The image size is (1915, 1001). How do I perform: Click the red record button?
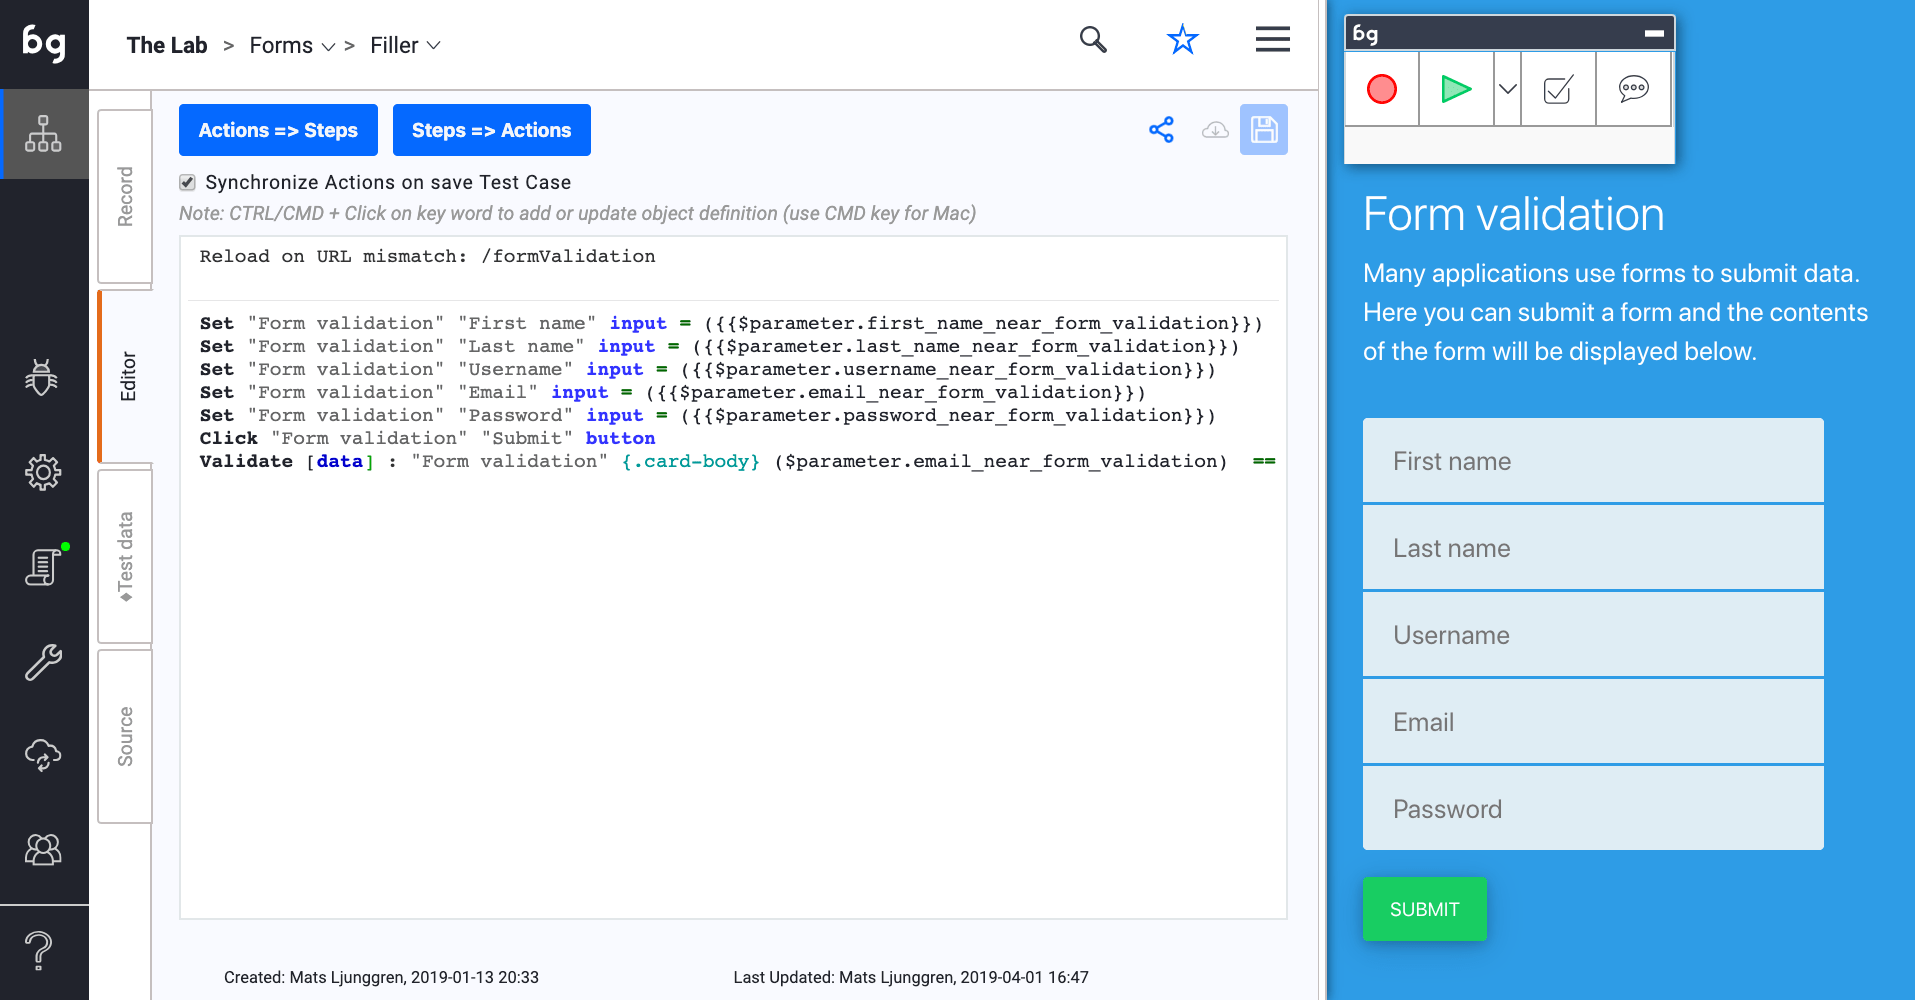pos(1381,90)
